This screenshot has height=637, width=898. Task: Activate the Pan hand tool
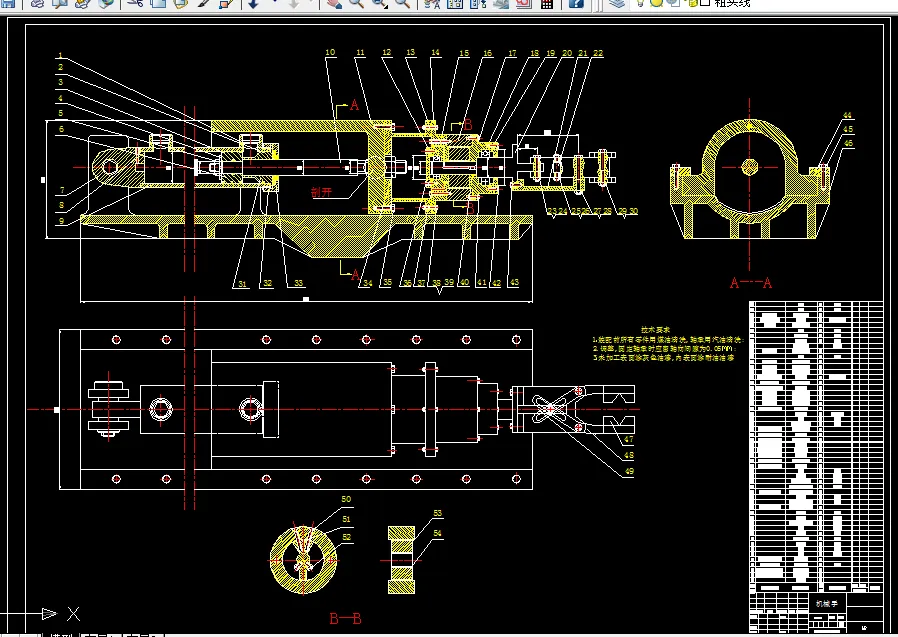pyautogui.click(x=334, y=3)
